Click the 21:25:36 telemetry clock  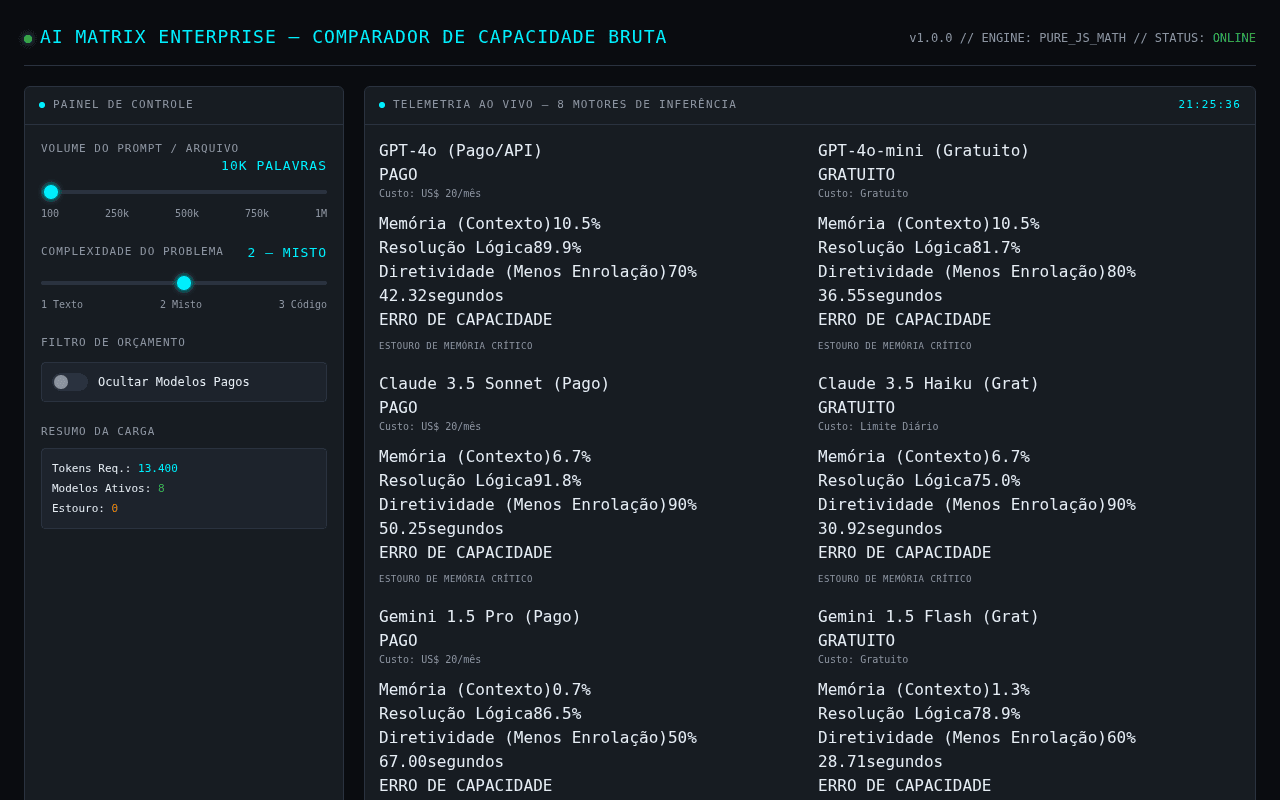1209,105
